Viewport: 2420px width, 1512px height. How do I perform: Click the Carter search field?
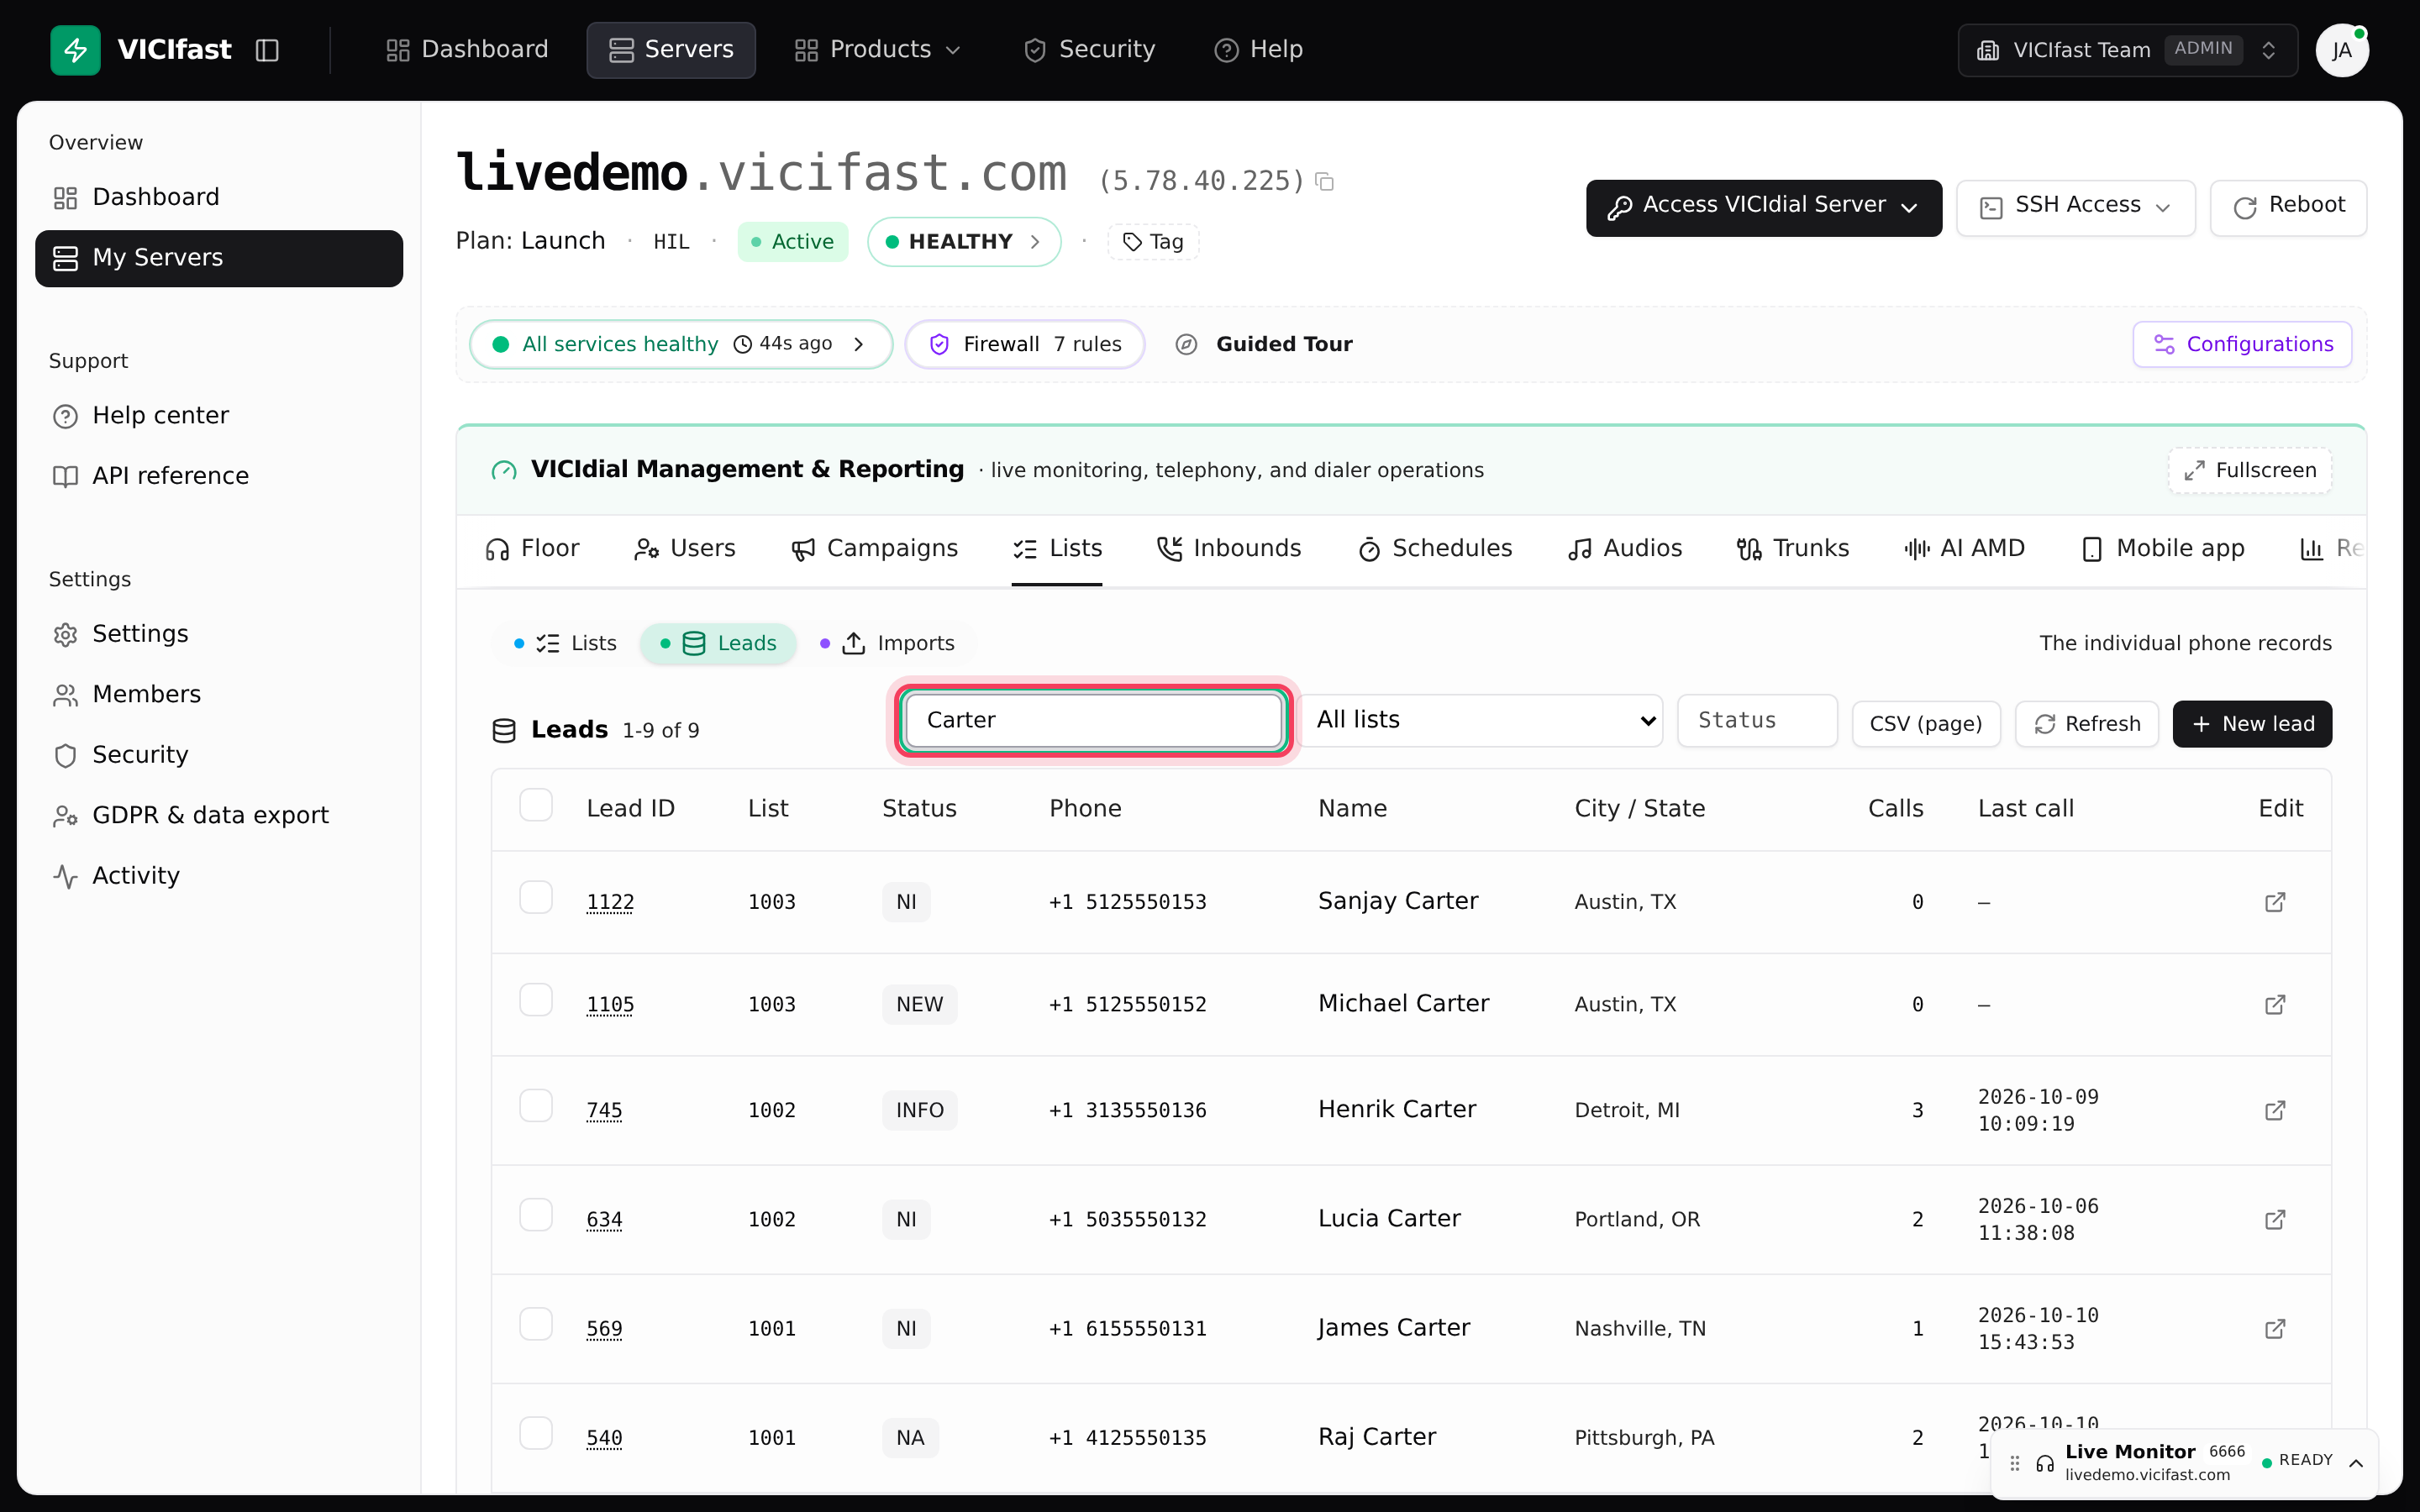pyautogui.click(x=1092, y=720)
